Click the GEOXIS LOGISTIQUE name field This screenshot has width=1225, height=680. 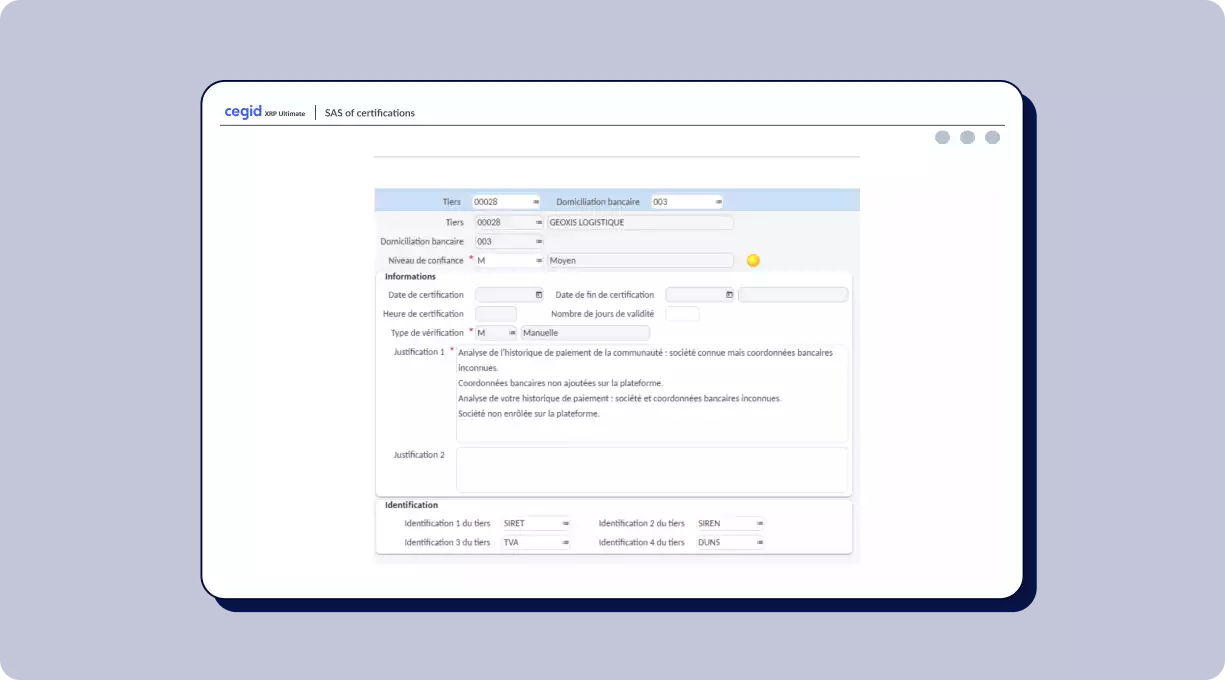click(x=639, y=222)
